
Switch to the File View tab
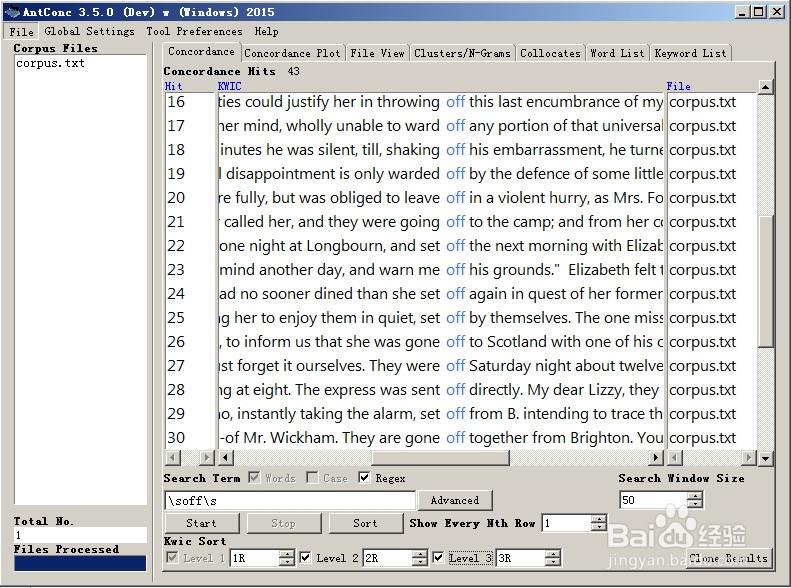[377, 53]
